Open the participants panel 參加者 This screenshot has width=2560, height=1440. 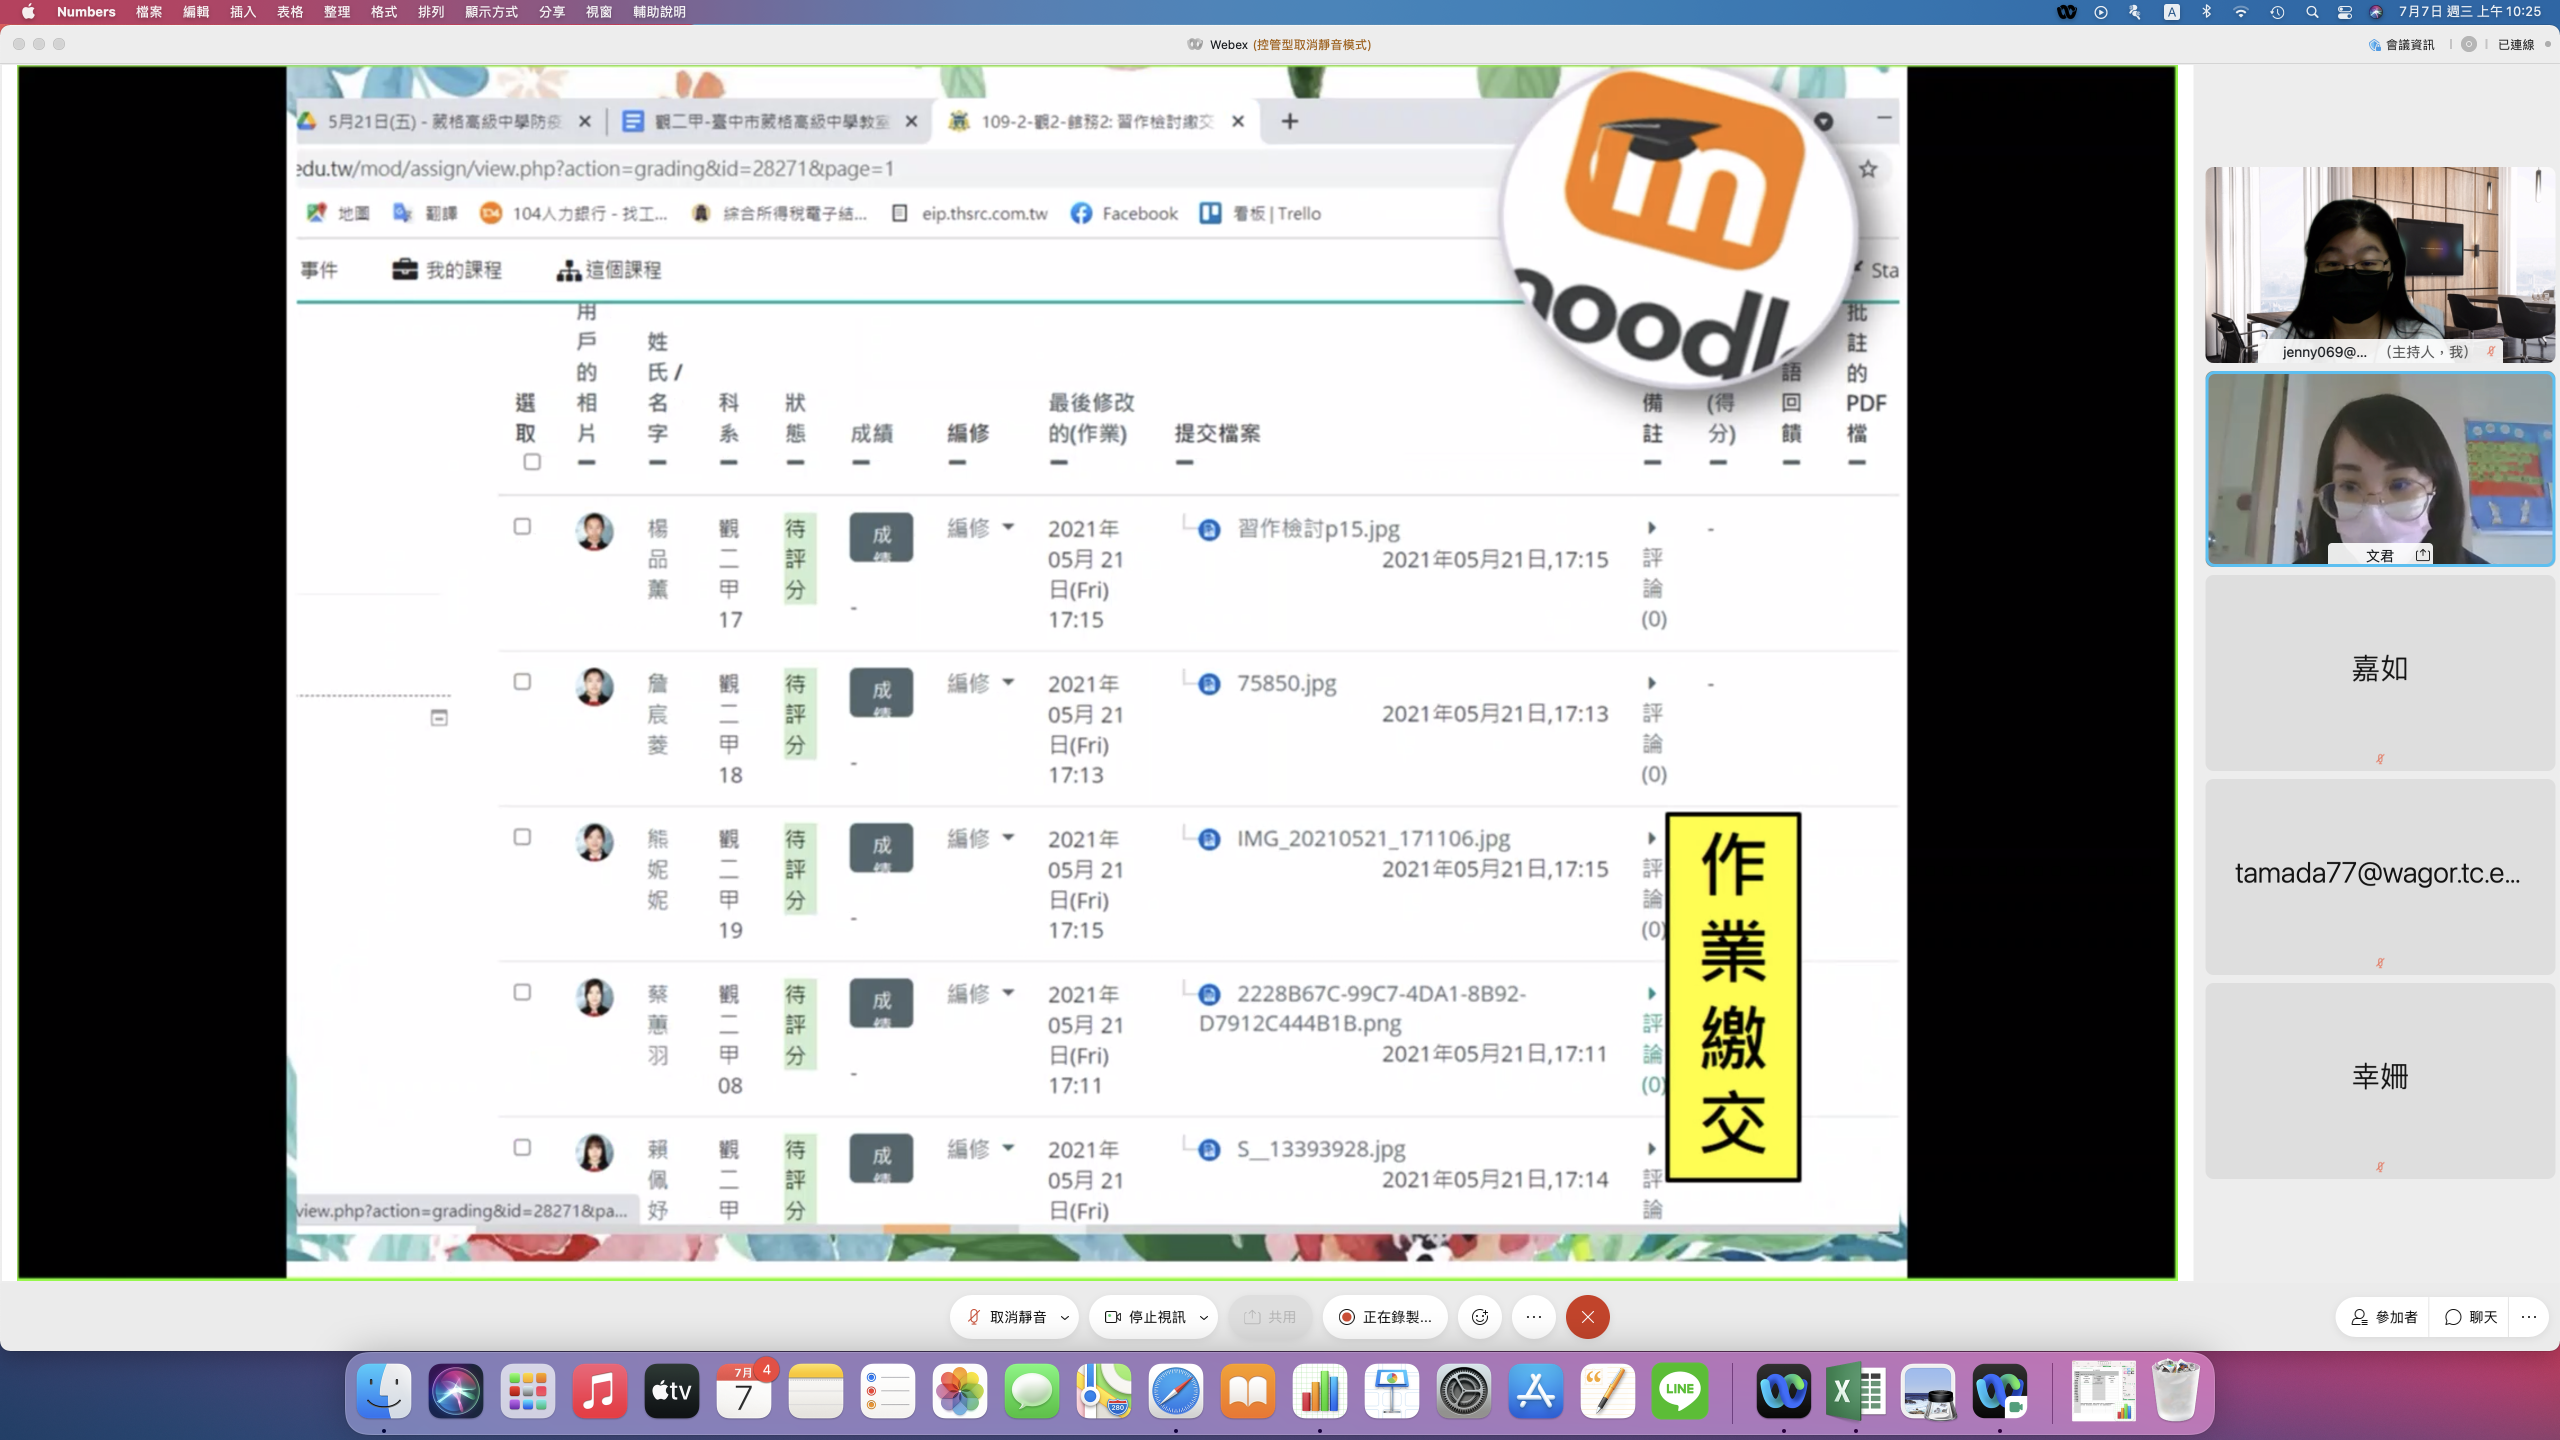[2384, 1317]
